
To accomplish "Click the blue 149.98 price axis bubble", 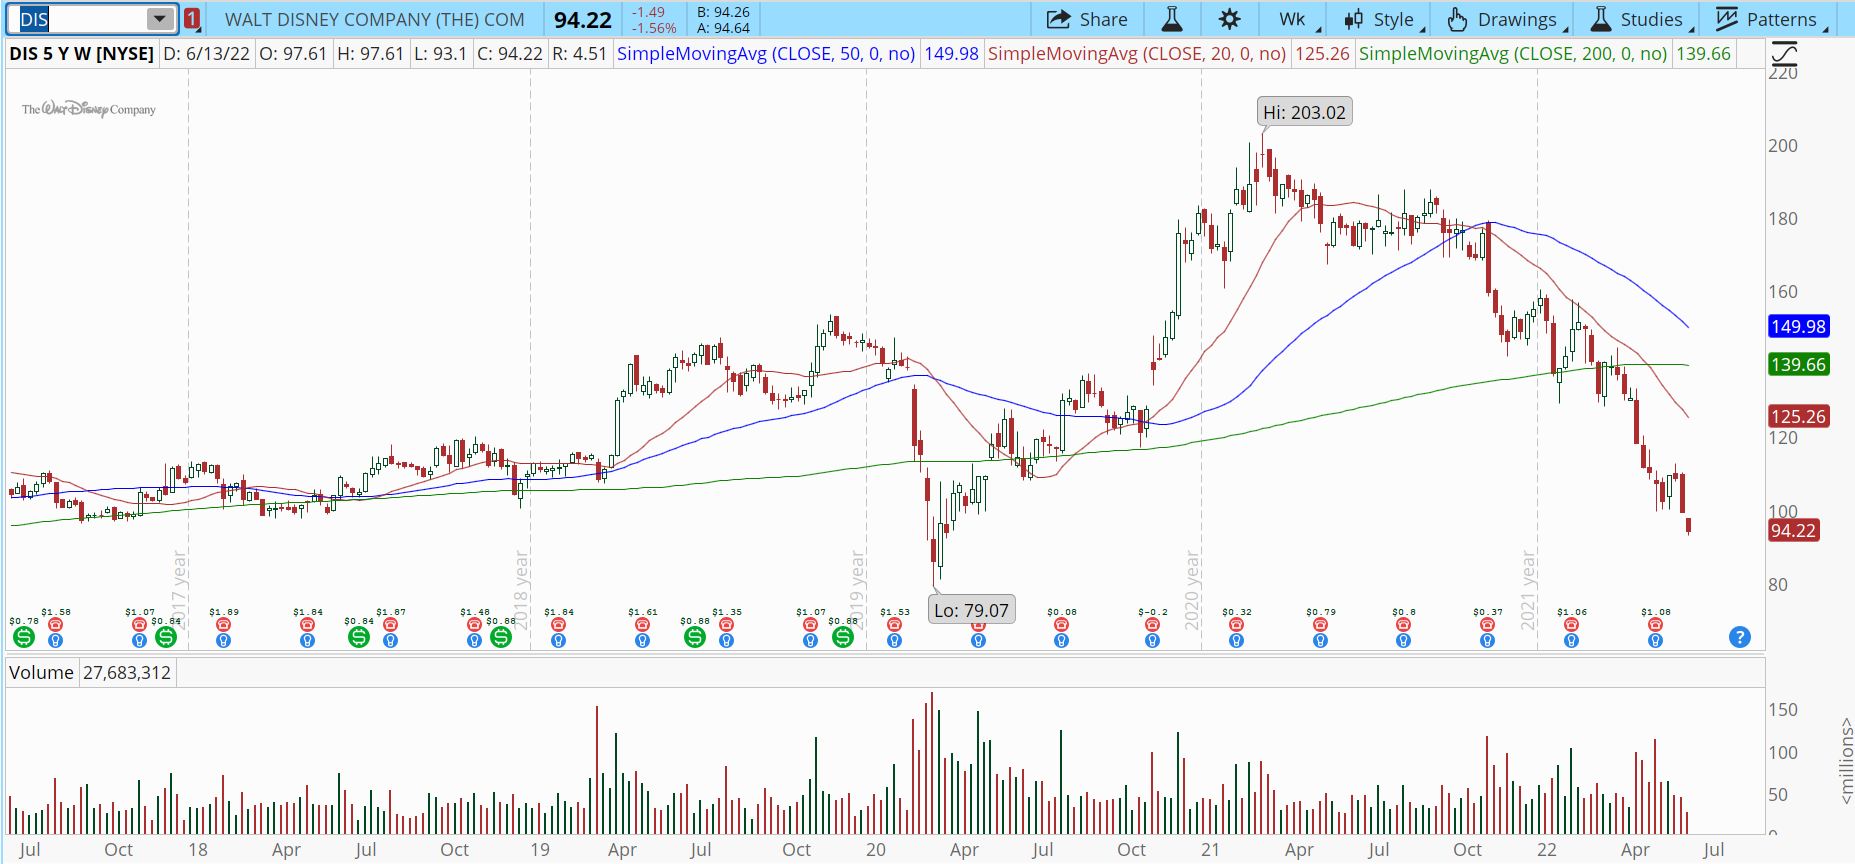I will click(1799, 326).
